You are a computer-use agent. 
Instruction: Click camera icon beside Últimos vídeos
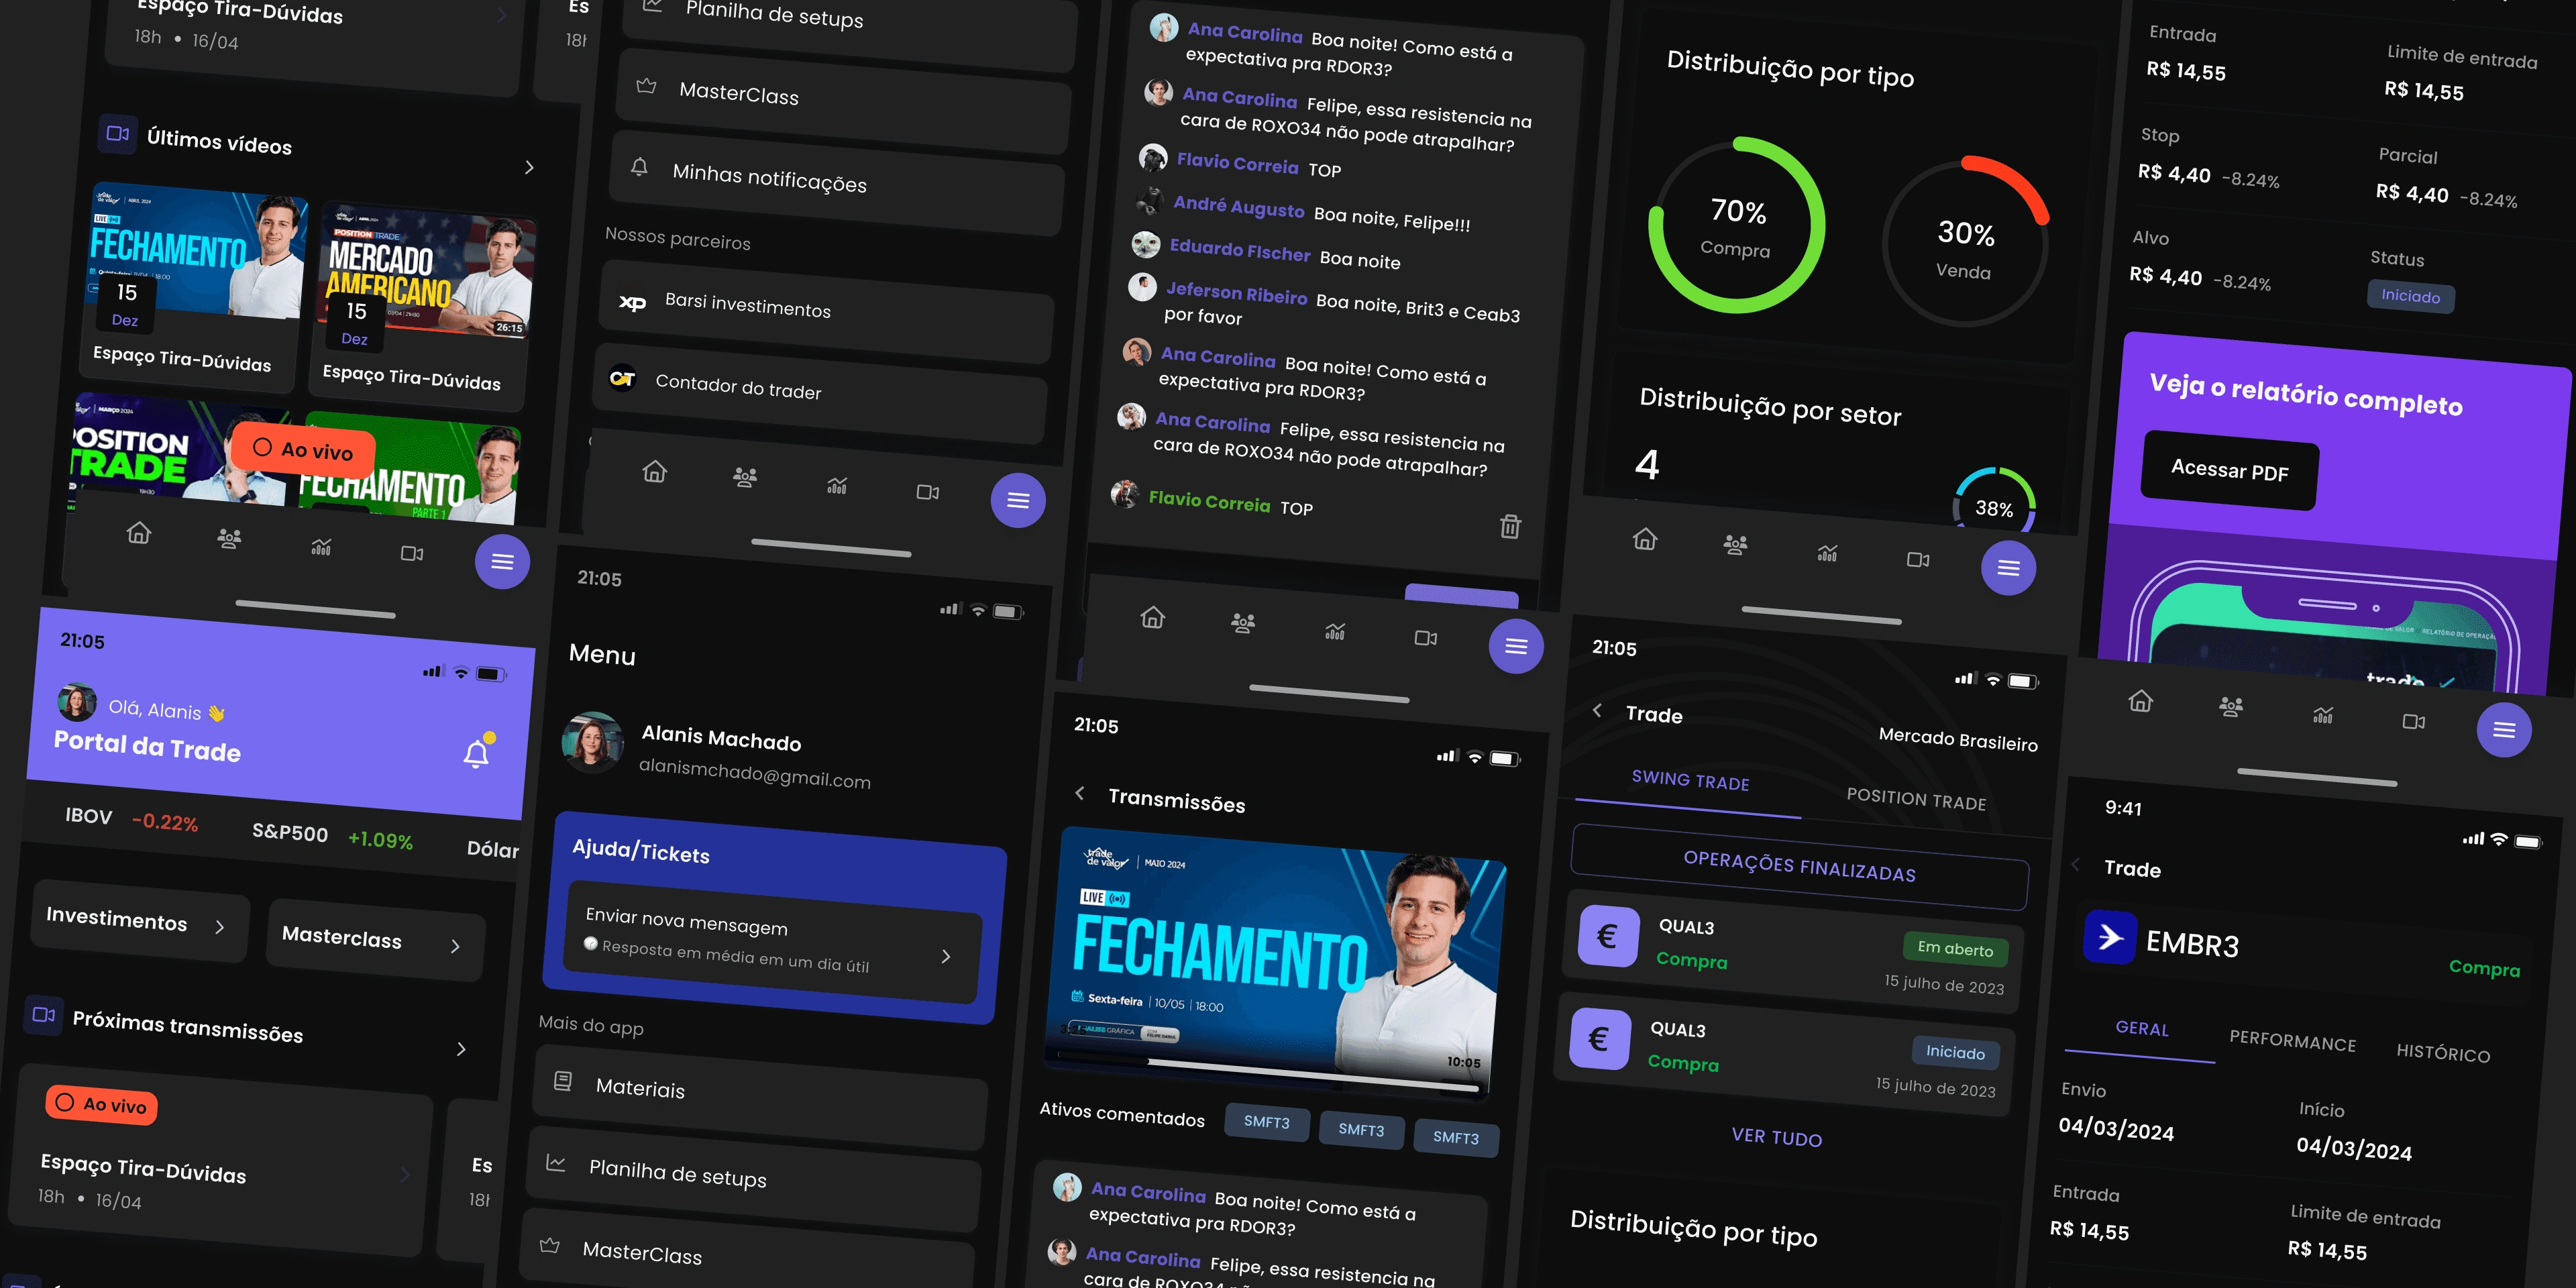click(x=117, y=133)
